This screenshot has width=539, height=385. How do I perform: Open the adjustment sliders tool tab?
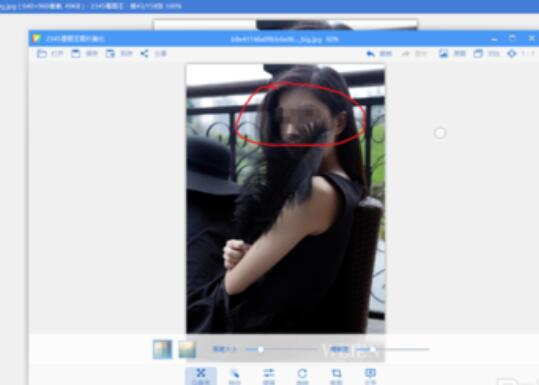coord(269,376)
